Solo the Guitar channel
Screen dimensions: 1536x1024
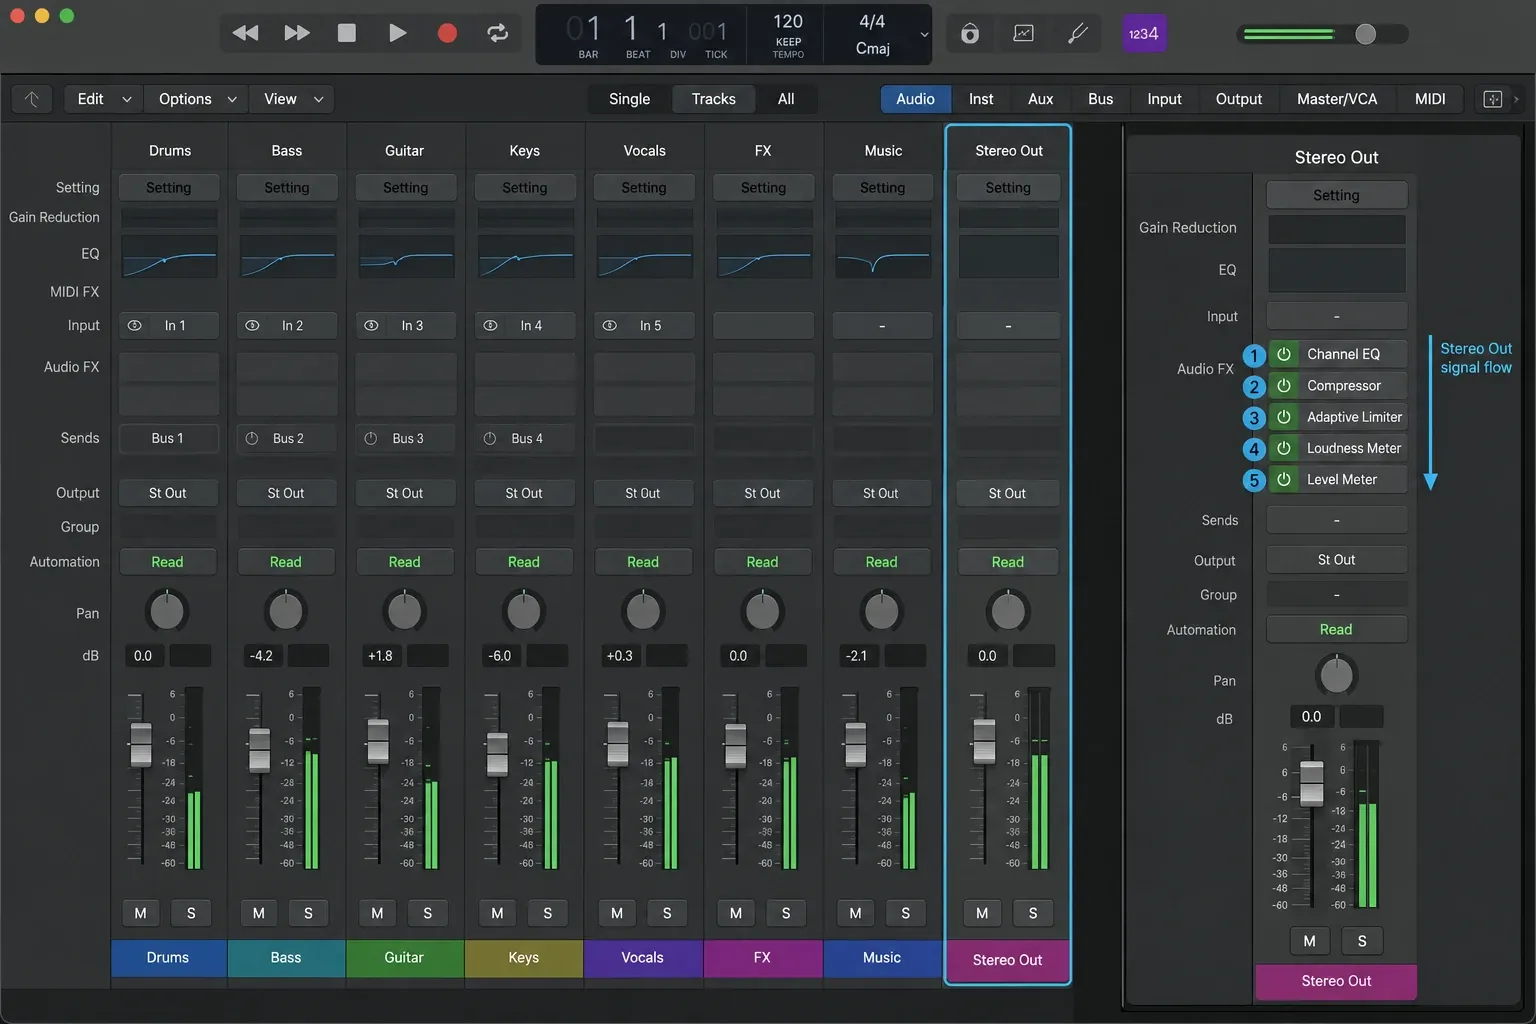click(x=428, y=913)
